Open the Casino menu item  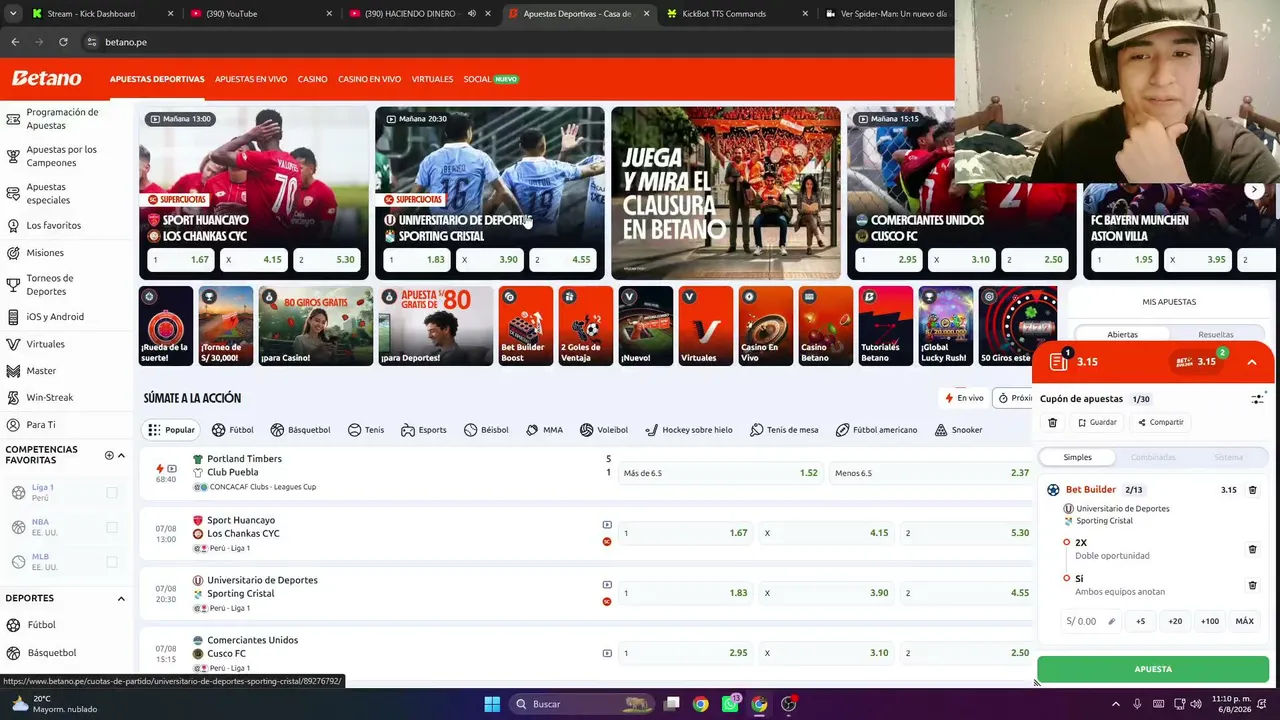[312, 79]
